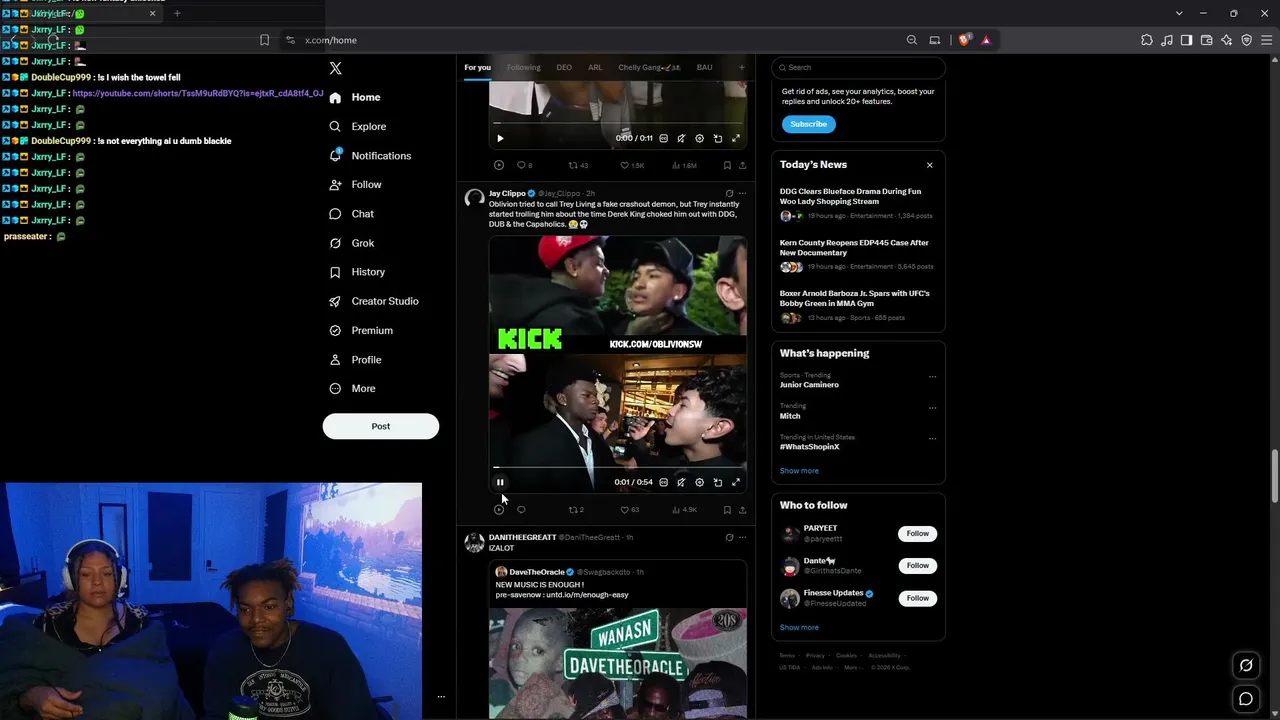Enter fullscreen on the 0:54 video
Viewport: 1280px width, 720px height.
[736, 482]
